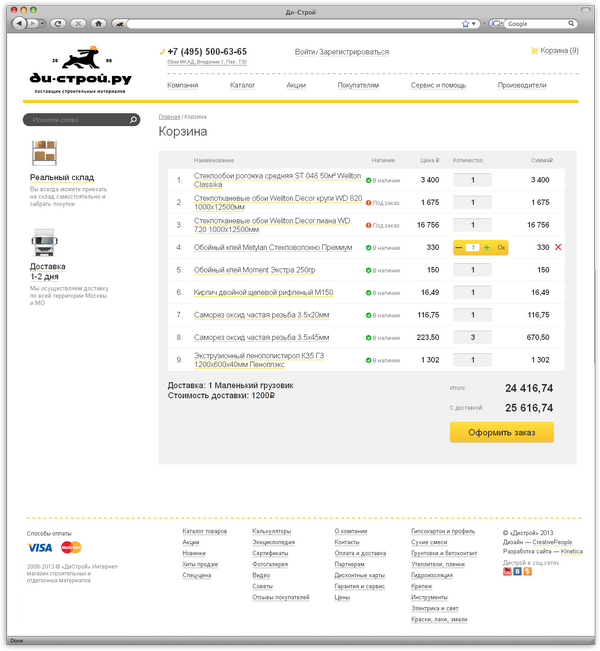Viewport: 600px width, 651px height.
Task: Click the browser home icon
Action: tap(98, 22)
